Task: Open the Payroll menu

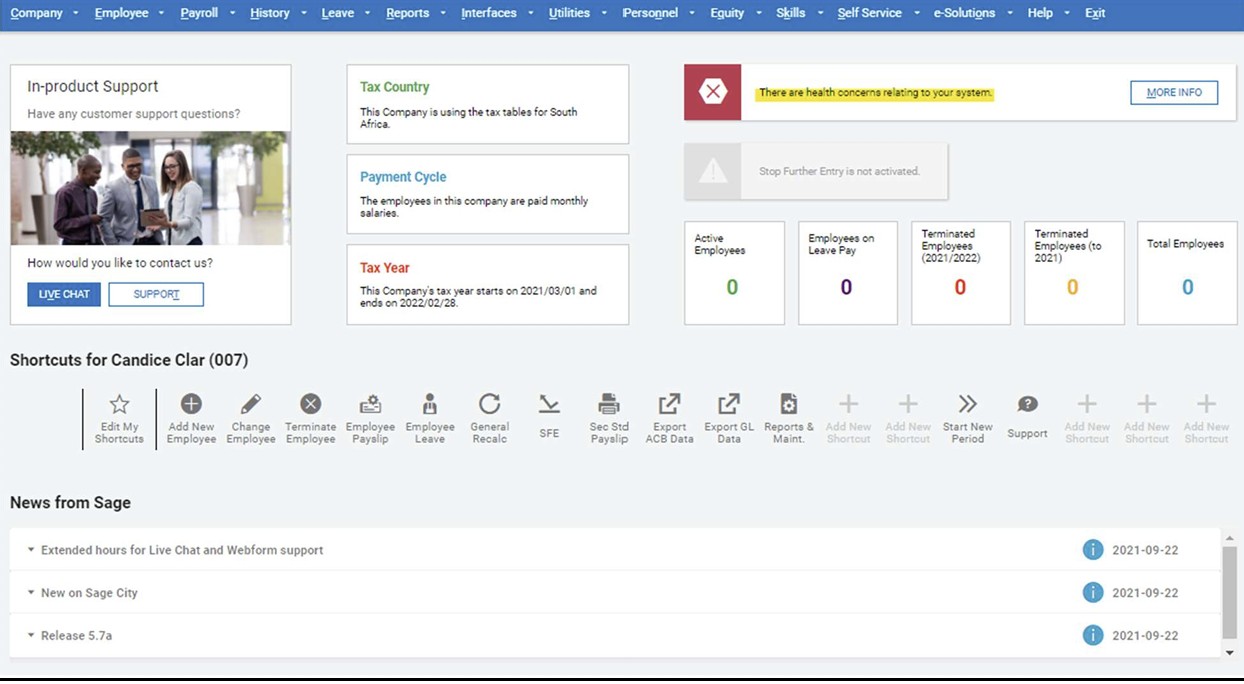Action: point(199,13)
